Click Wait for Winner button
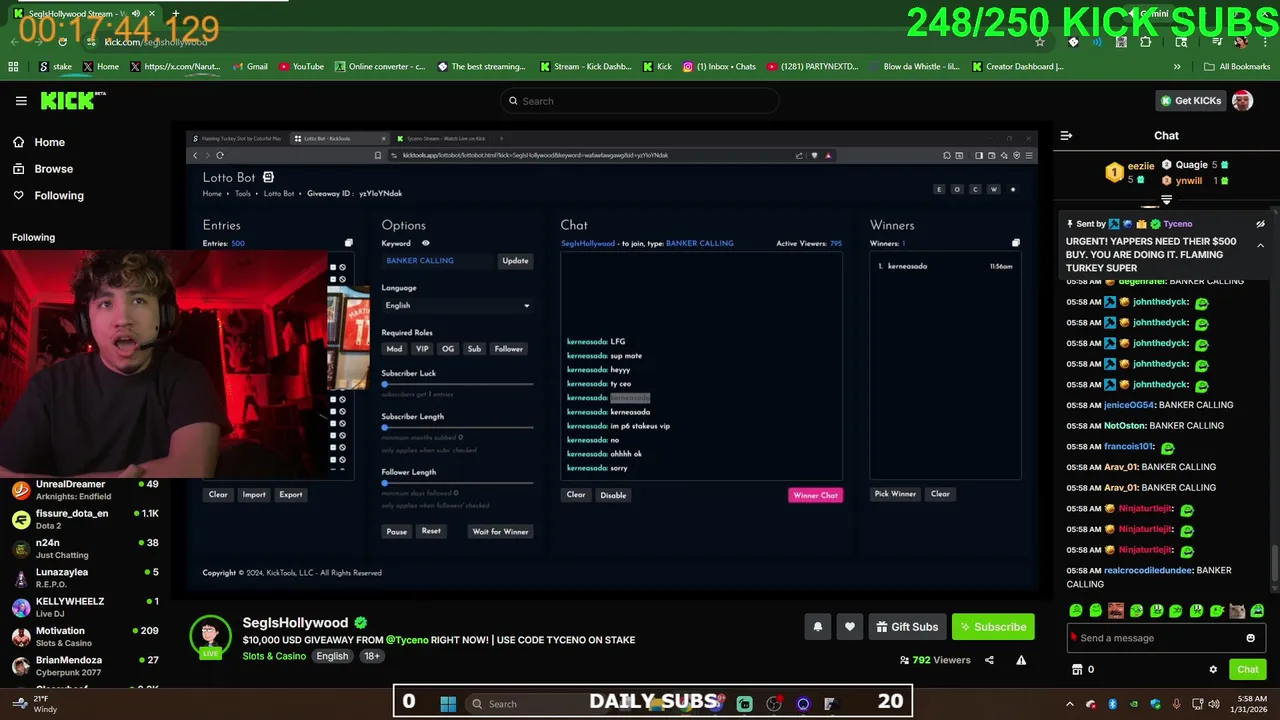1280x720 pixels. tap(500, 532)
